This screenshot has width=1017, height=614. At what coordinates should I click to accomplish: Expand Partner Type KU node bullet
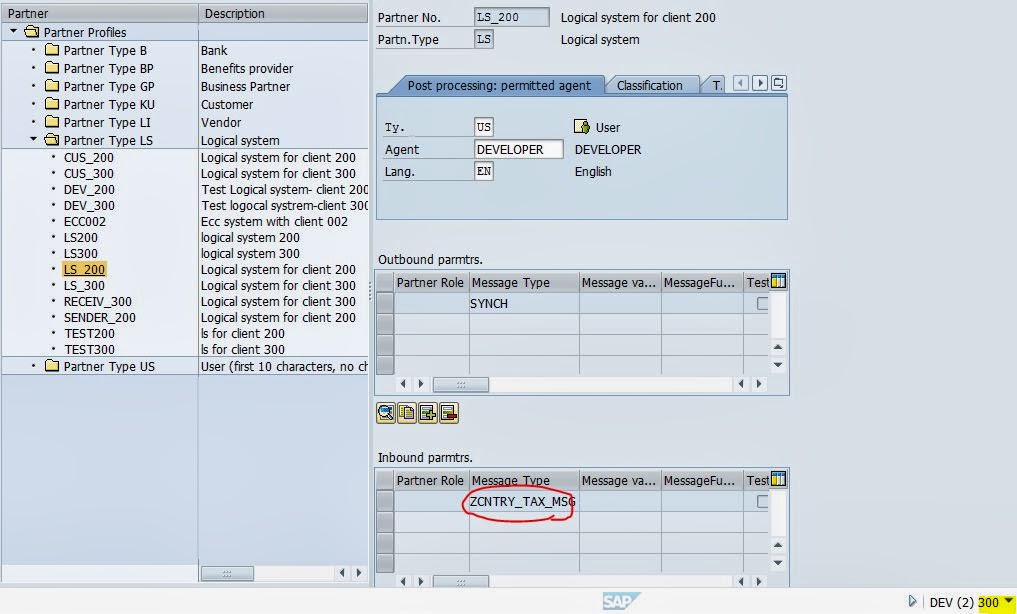click(x=34, y=104)
